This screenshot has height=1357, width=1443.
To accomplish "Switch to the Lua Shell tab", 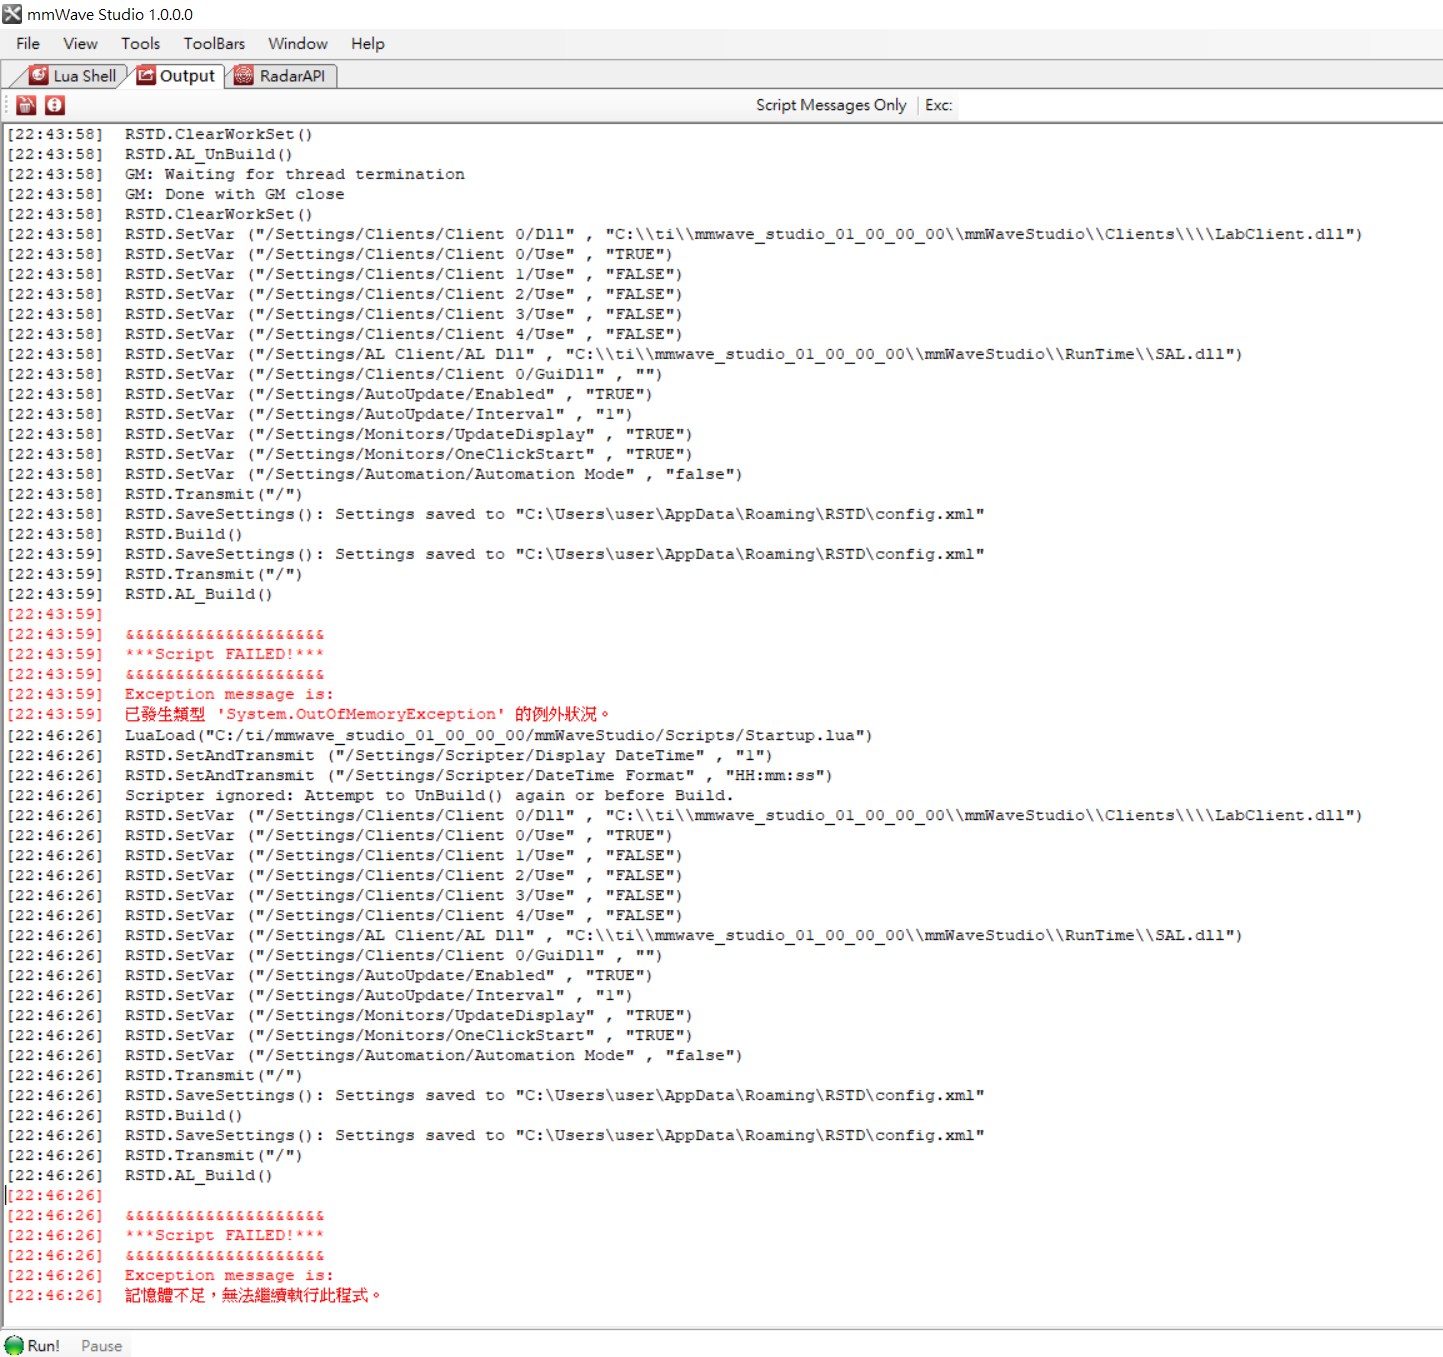I will click(72, 76).
